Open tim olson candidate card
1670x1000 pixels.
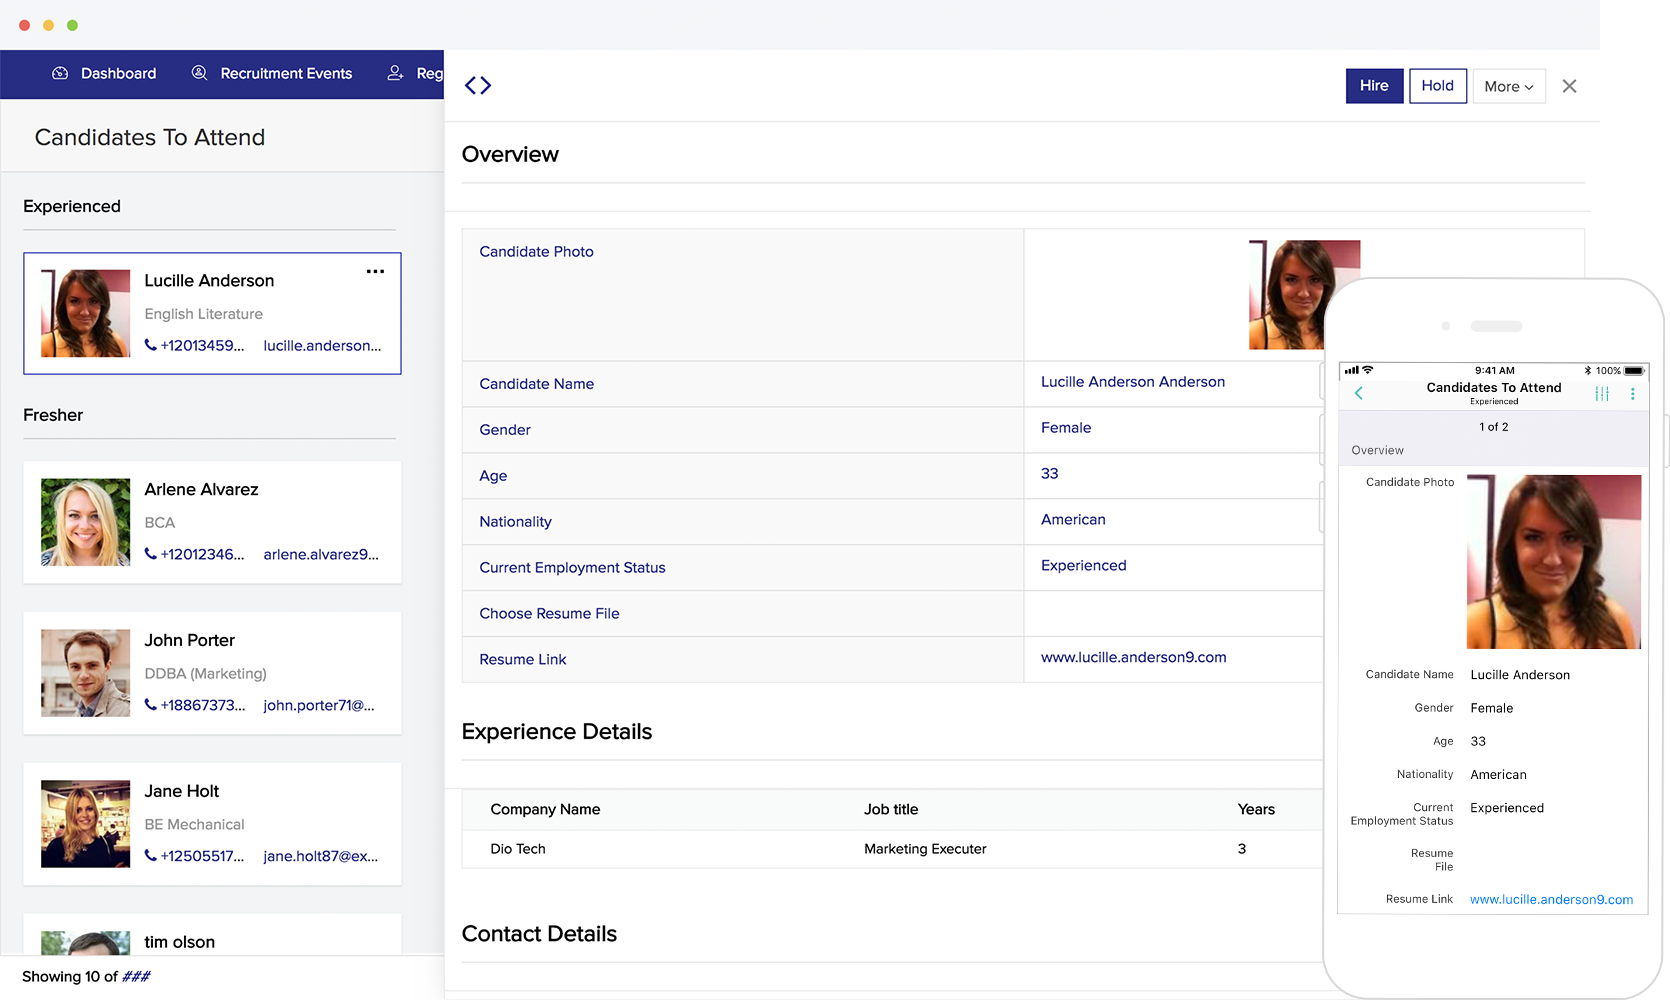(x=212, y=935)
